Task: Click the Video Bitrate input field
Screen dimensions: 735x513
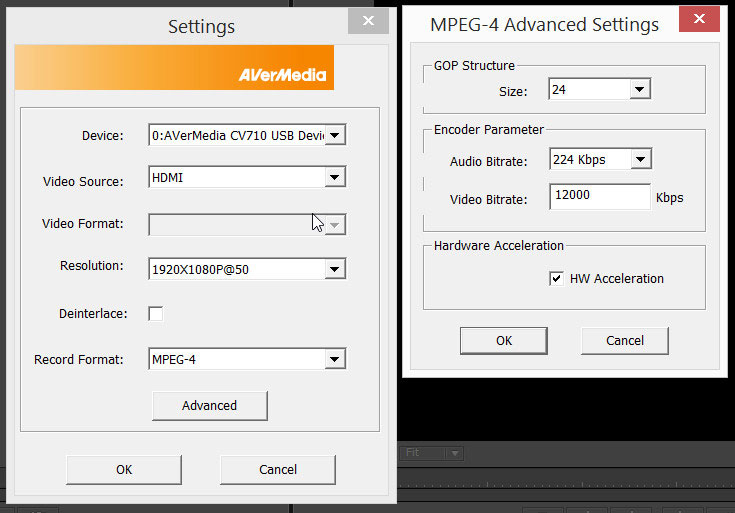Action: (600, 196)
